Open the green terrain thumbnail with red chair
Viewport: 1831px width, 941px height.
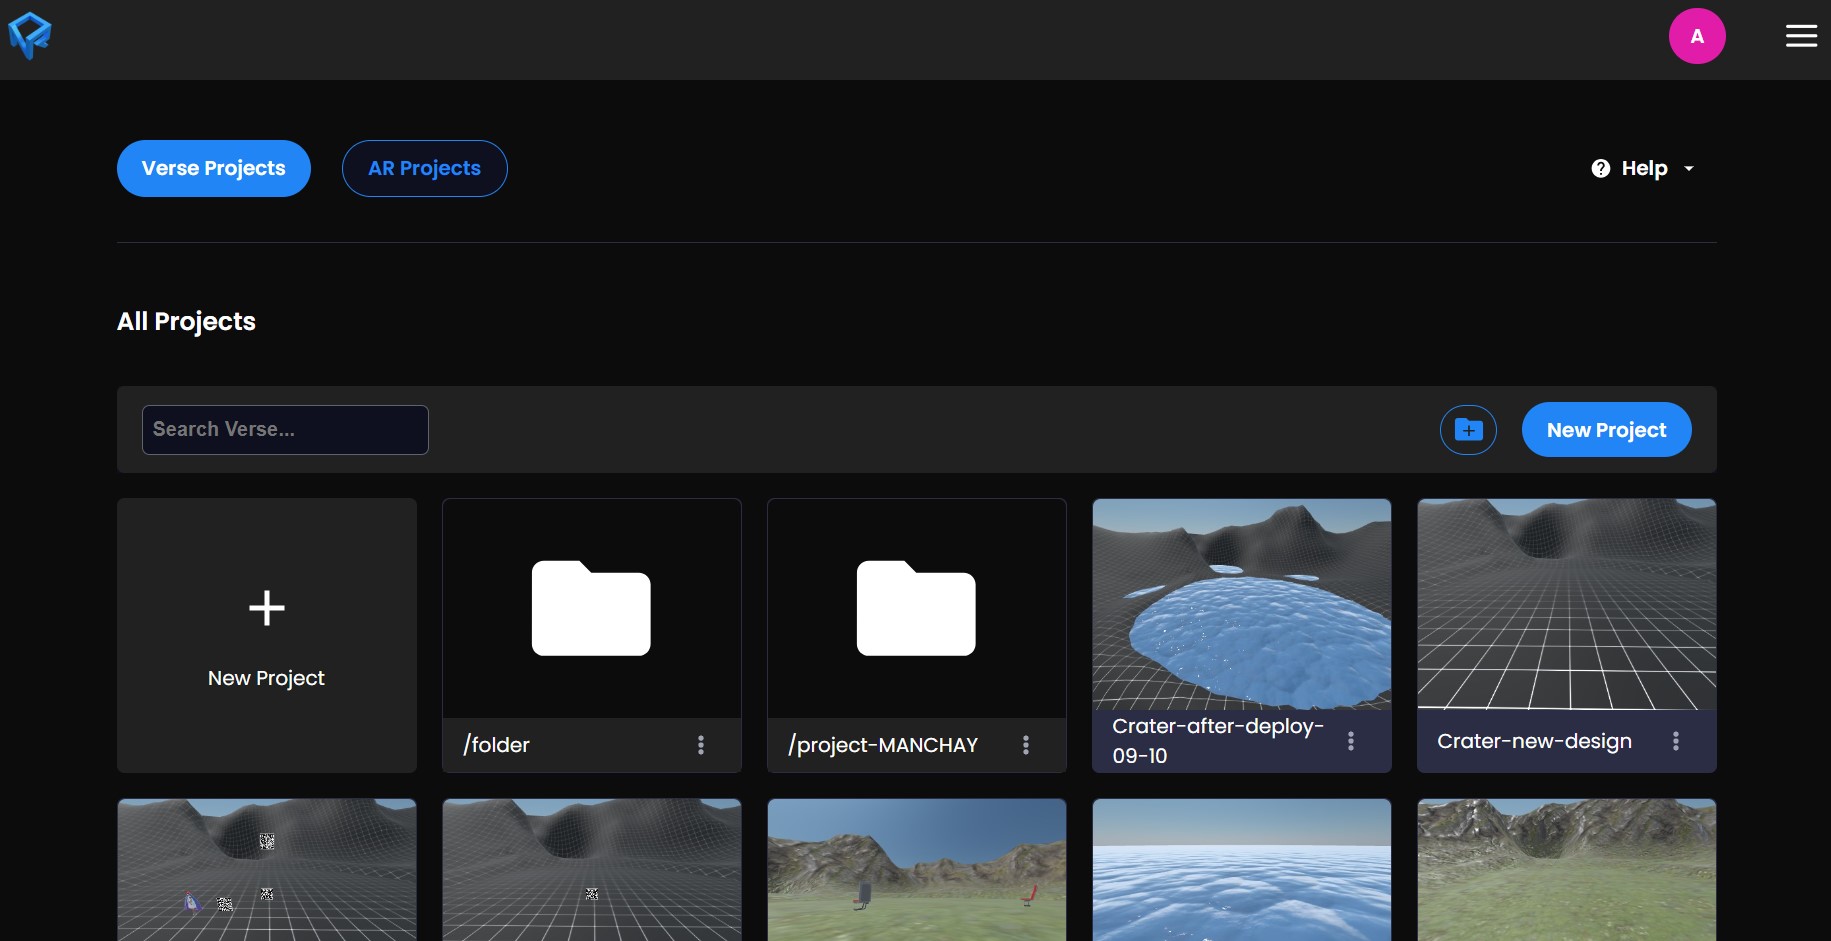[917, 870]
